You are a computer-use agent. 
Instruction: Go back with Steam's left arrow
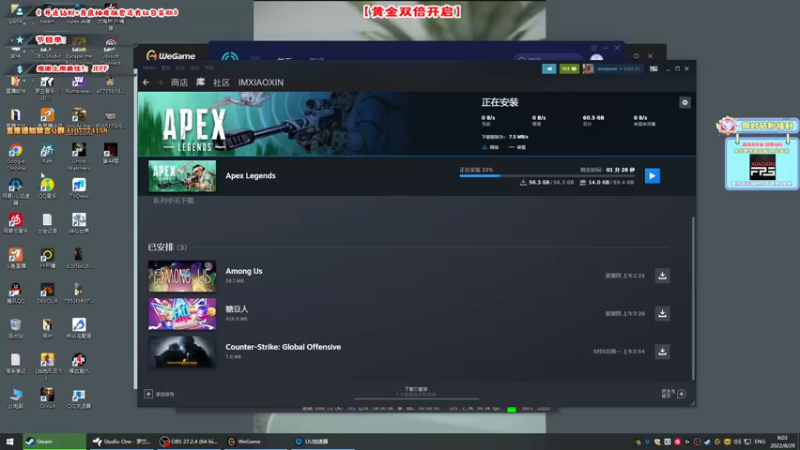click(x=146, y=82)
